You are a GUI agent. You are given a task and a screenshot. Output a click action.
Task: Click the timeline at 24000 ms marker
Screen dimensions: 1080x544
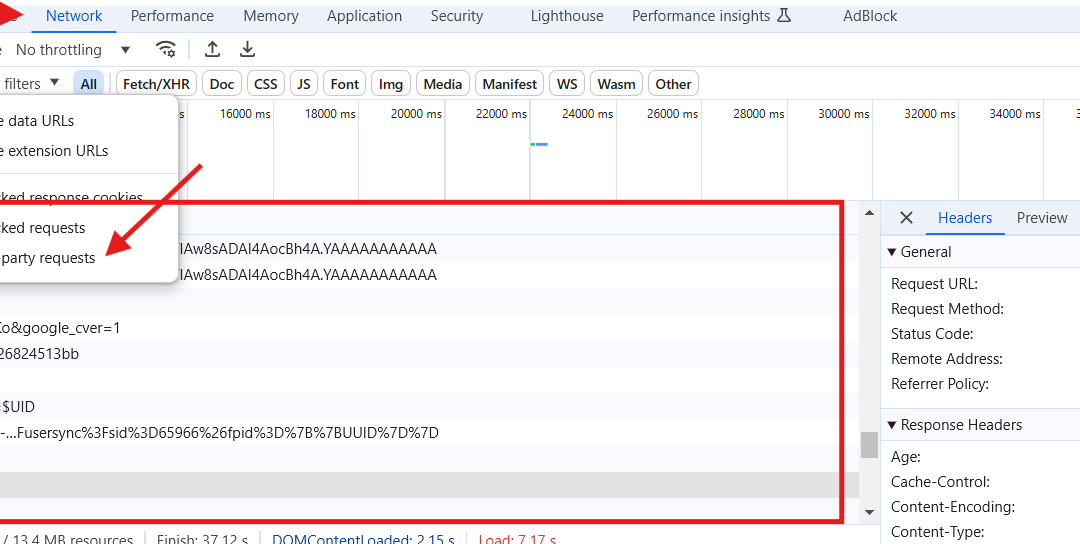click(586, 114)
